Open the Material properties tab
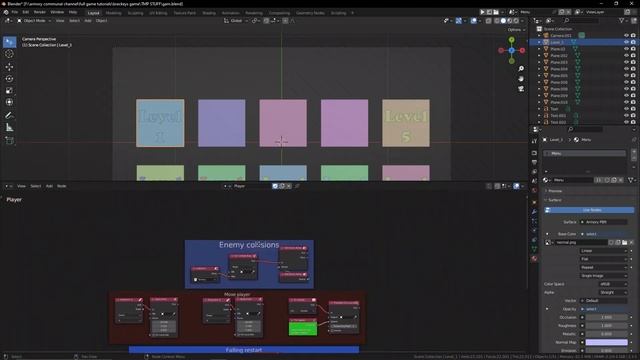640x360 pixels. tap(534, 258)
